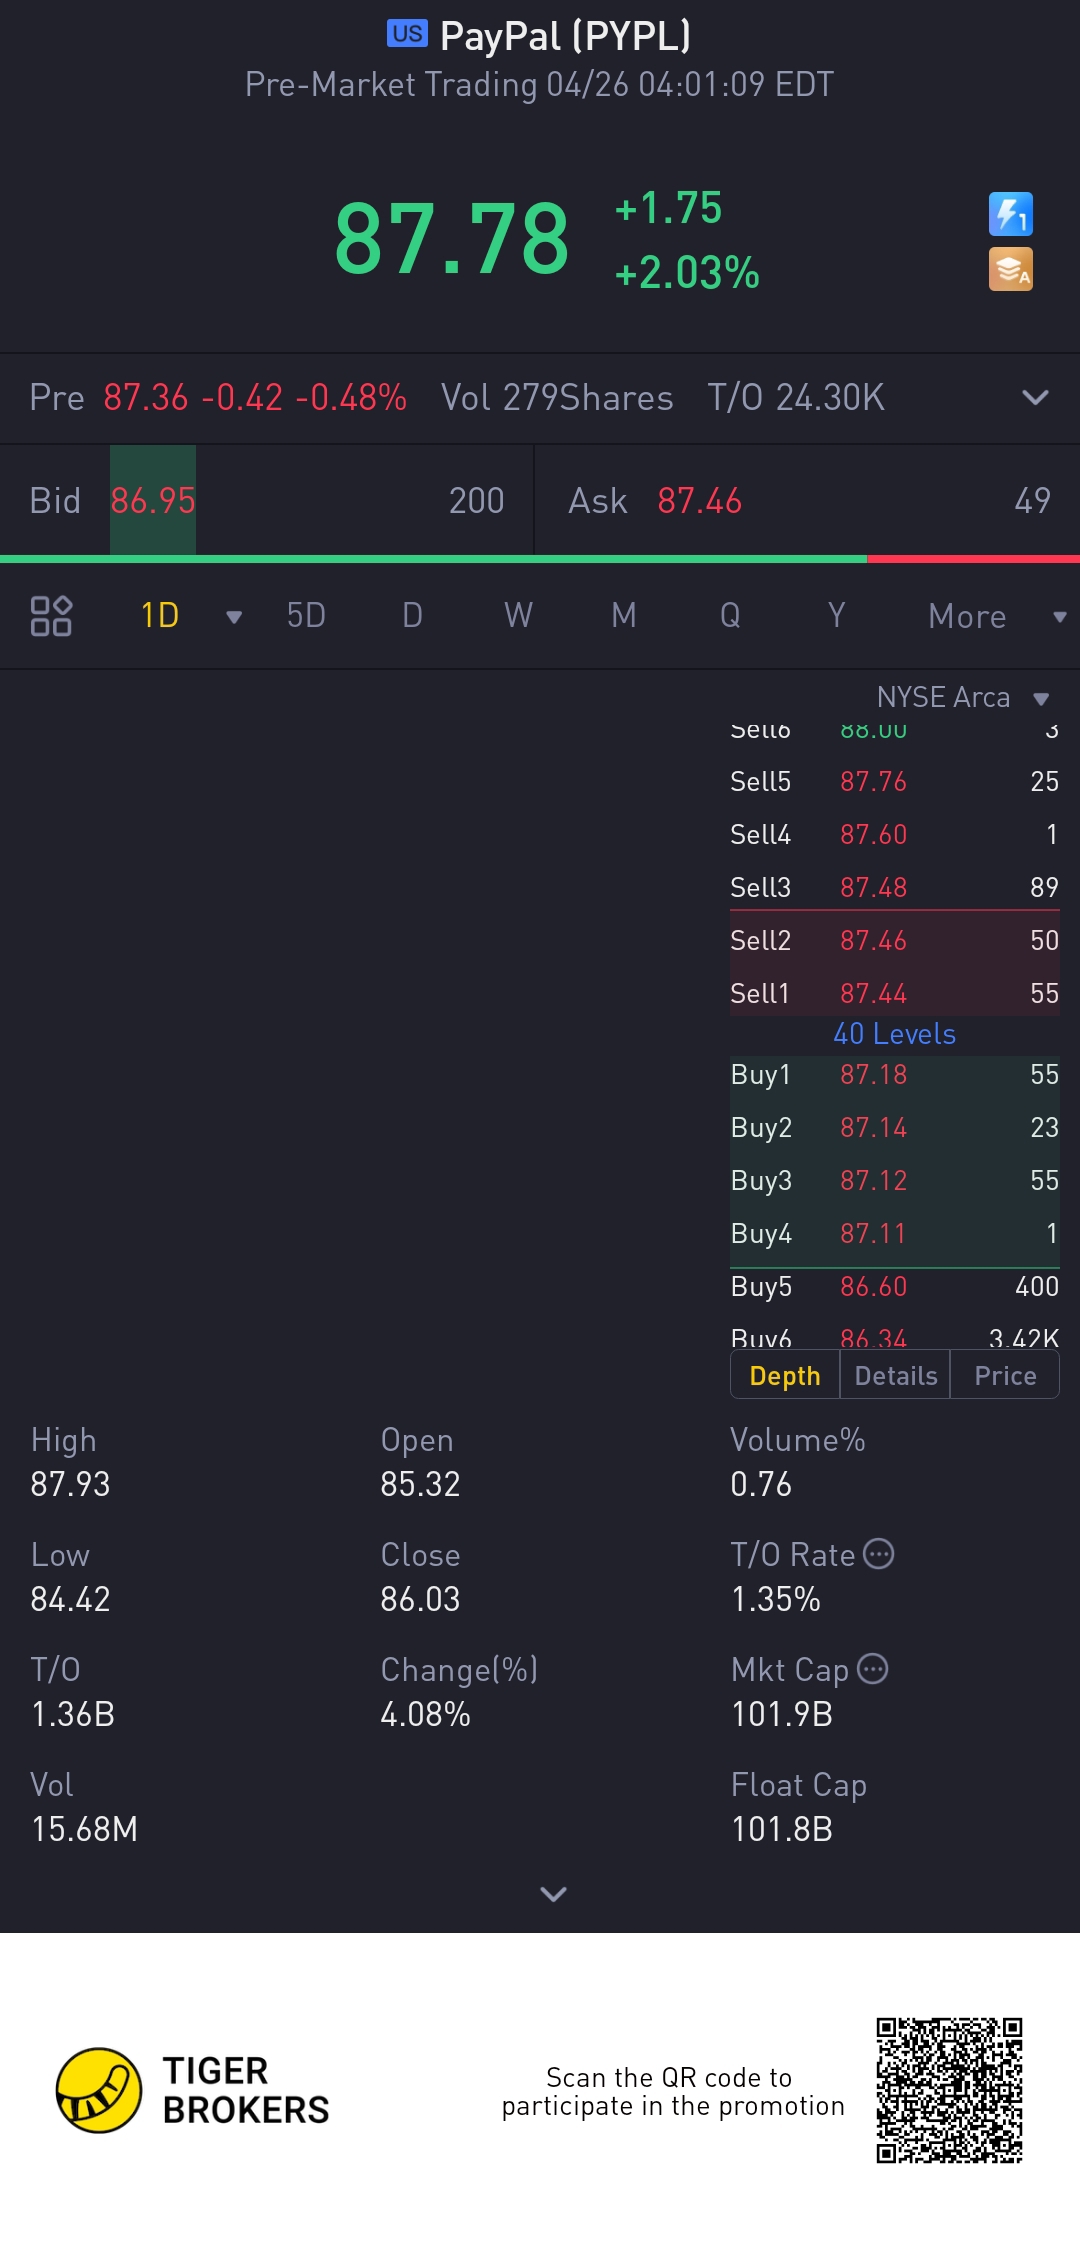Select the Details view tab
This screenshot has height=2249, width=1080.
pos(896,1376)
